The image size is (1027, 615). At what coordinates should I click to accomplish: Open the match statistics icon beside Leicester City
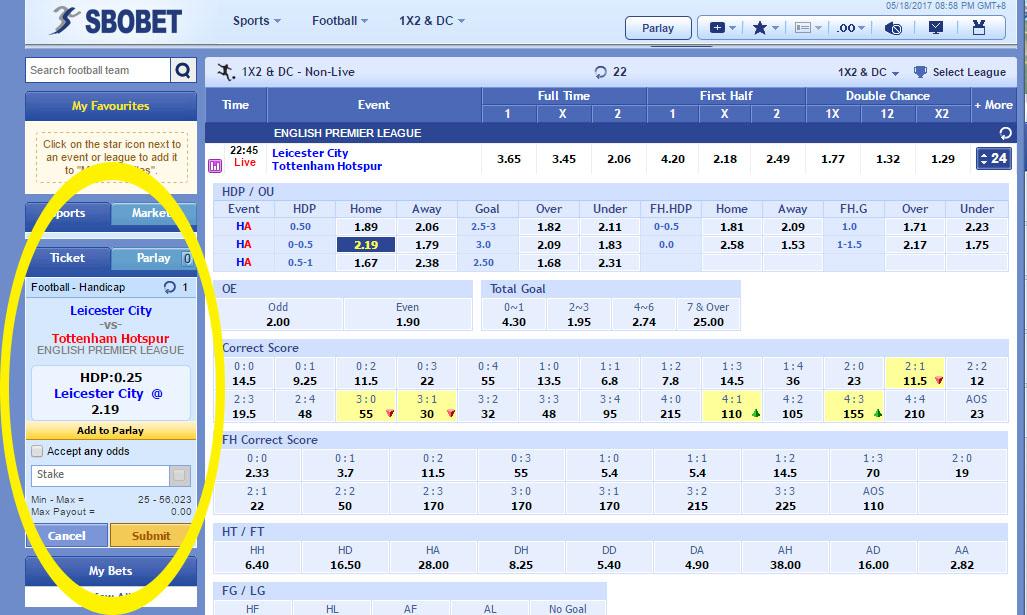tap(215, 166)
